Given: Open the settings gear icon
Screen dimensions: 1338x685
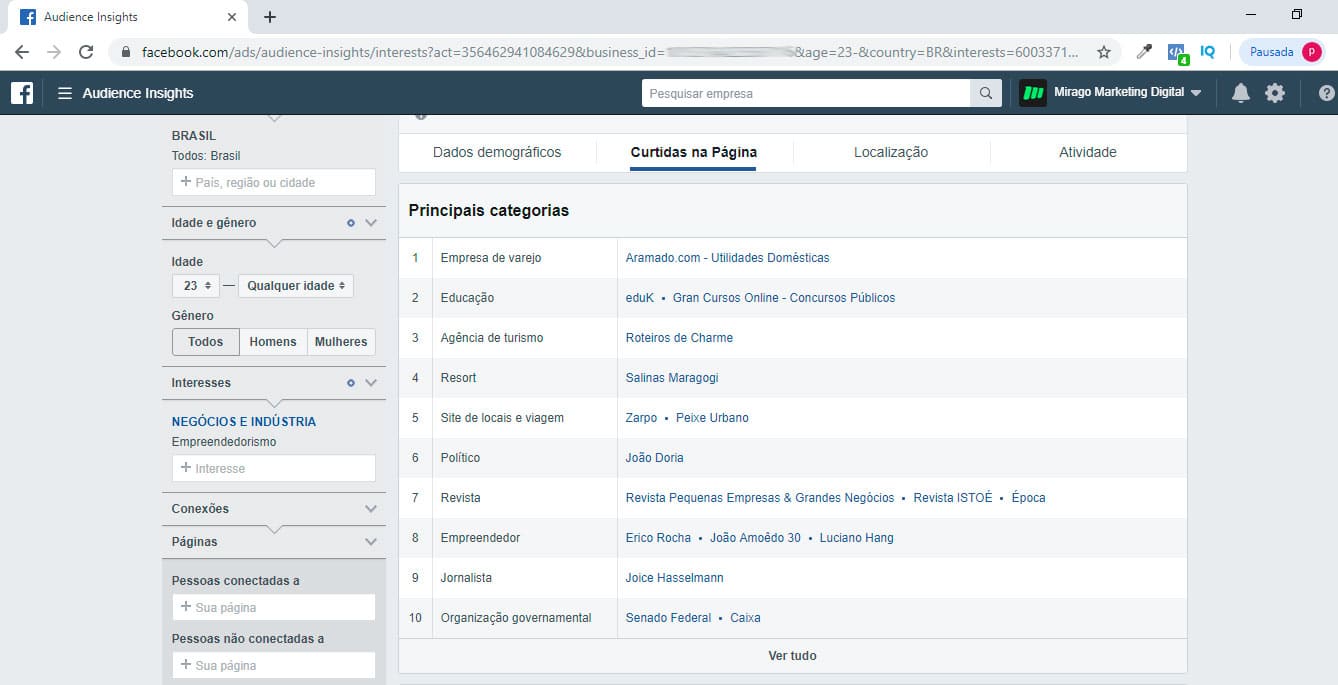Looking at the screenshot, I should 1275,93.
